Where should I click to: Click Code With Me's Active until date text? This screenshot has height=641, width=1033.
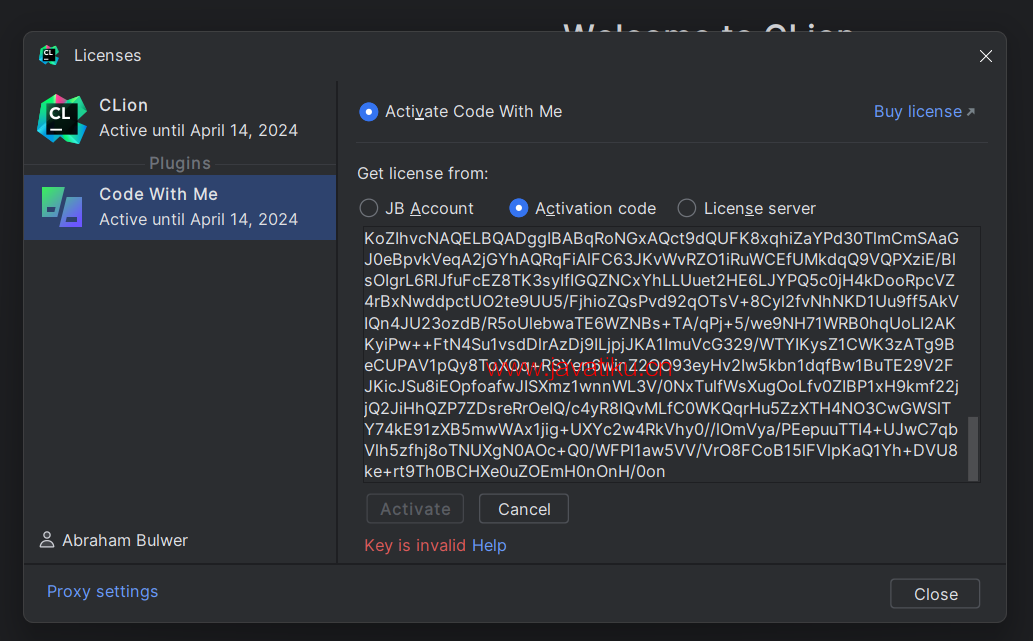coord(198,219)
